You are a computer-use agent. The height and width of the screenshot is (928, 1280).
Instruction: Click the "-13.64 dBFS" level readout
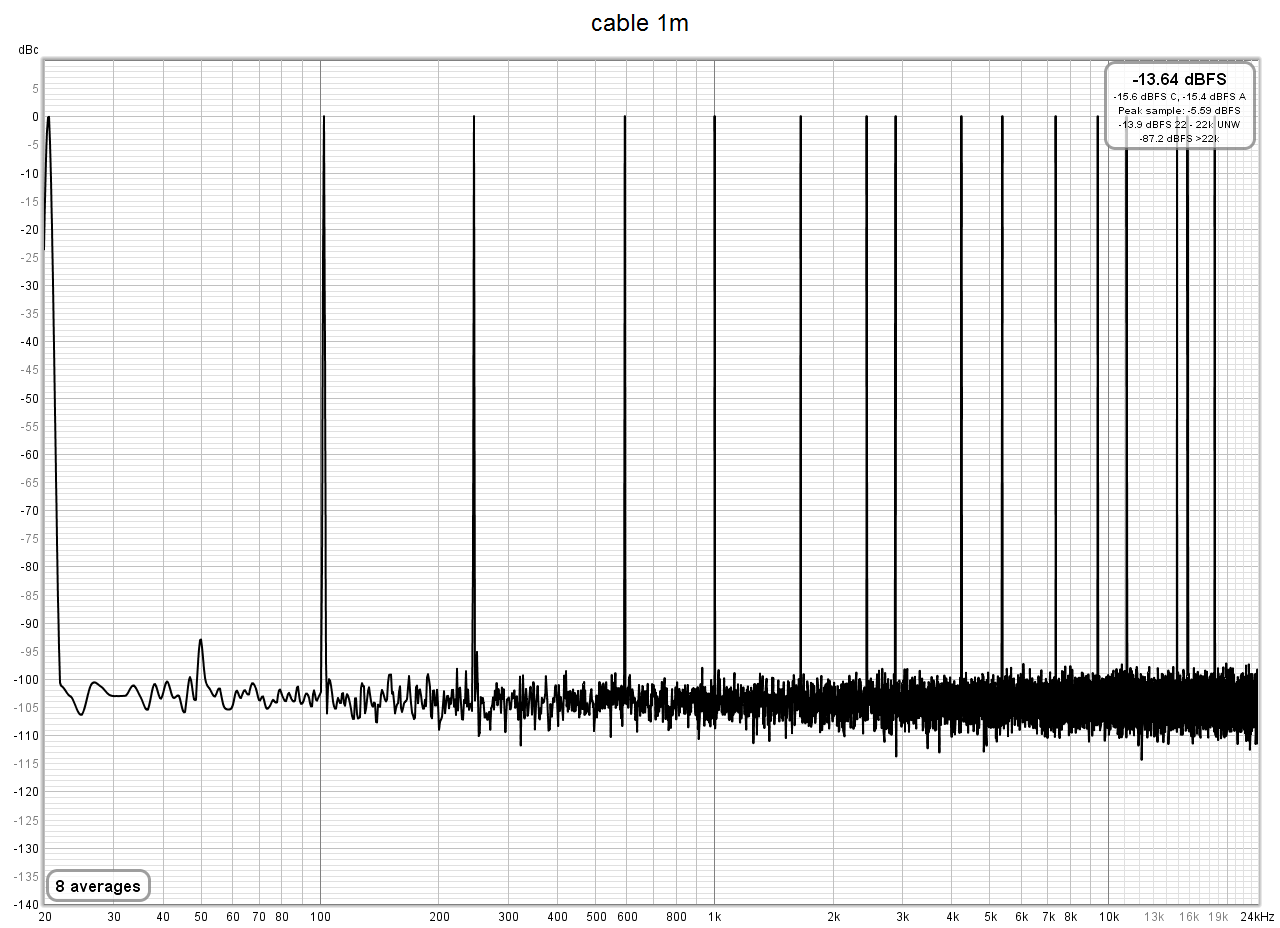[x=1179, y=79]
